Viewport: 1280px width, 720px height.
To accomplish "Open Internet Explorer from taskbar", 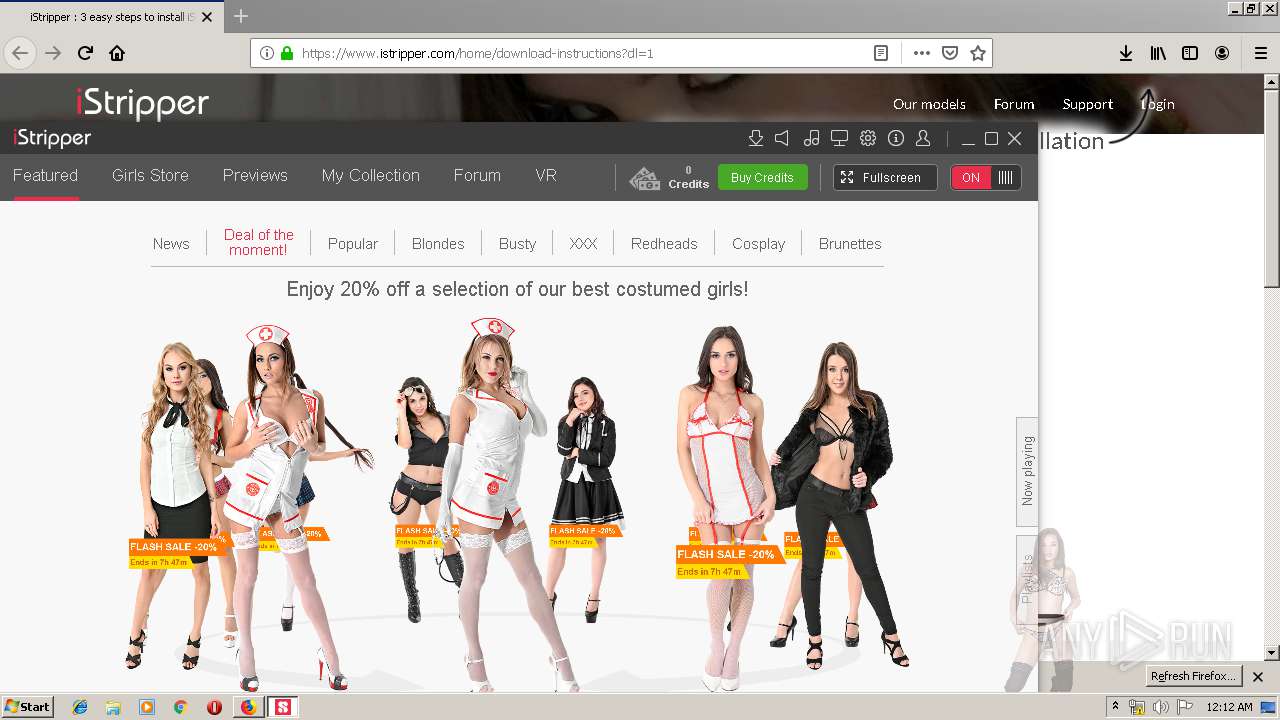I will (80, 707).
